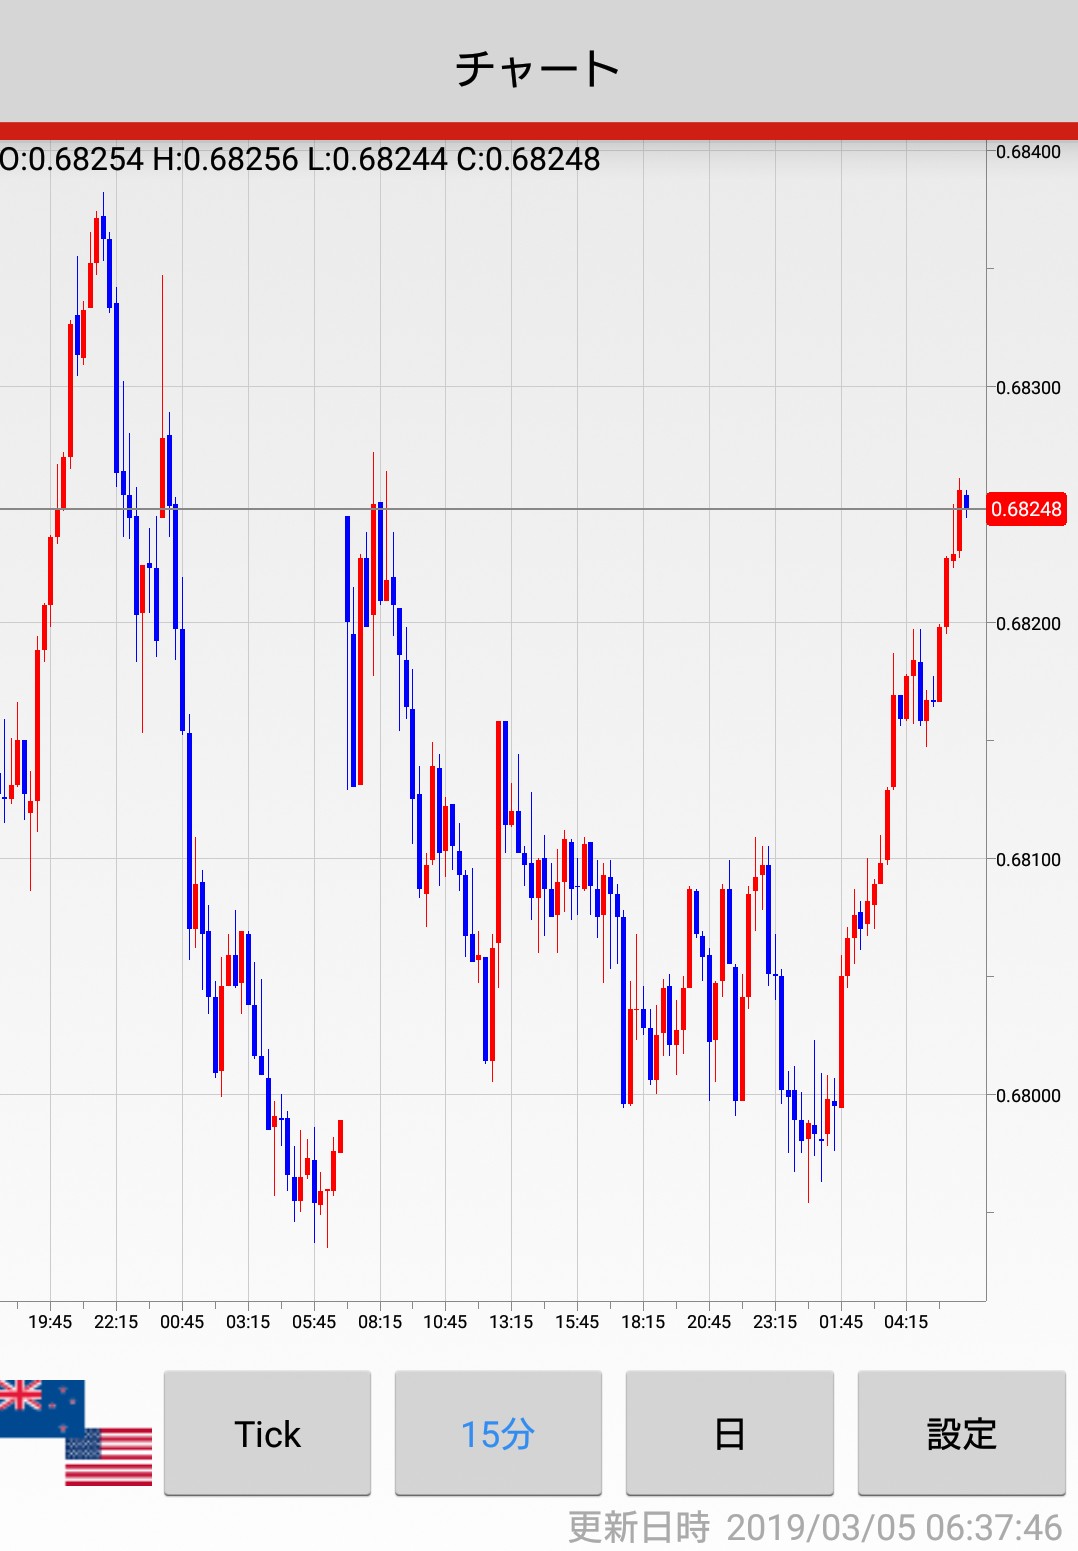Tap the latest blue candlestick at right edge
This screenshot has width=1078, height=1551.
[x=966, y=501]
